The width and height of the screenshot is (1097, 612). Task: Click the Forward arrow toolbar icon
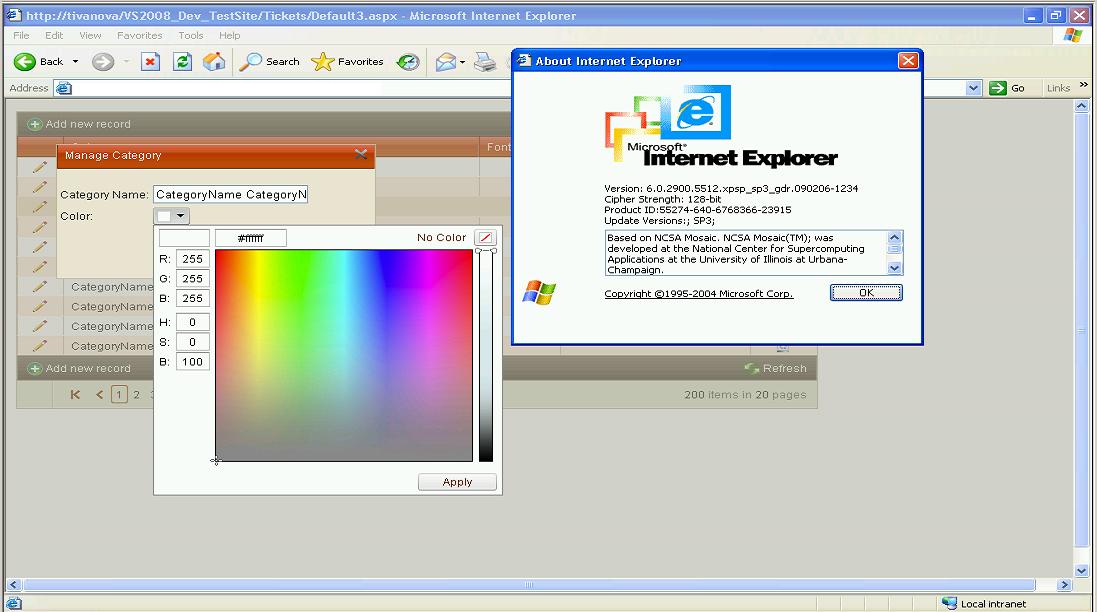tap(103, 62)
